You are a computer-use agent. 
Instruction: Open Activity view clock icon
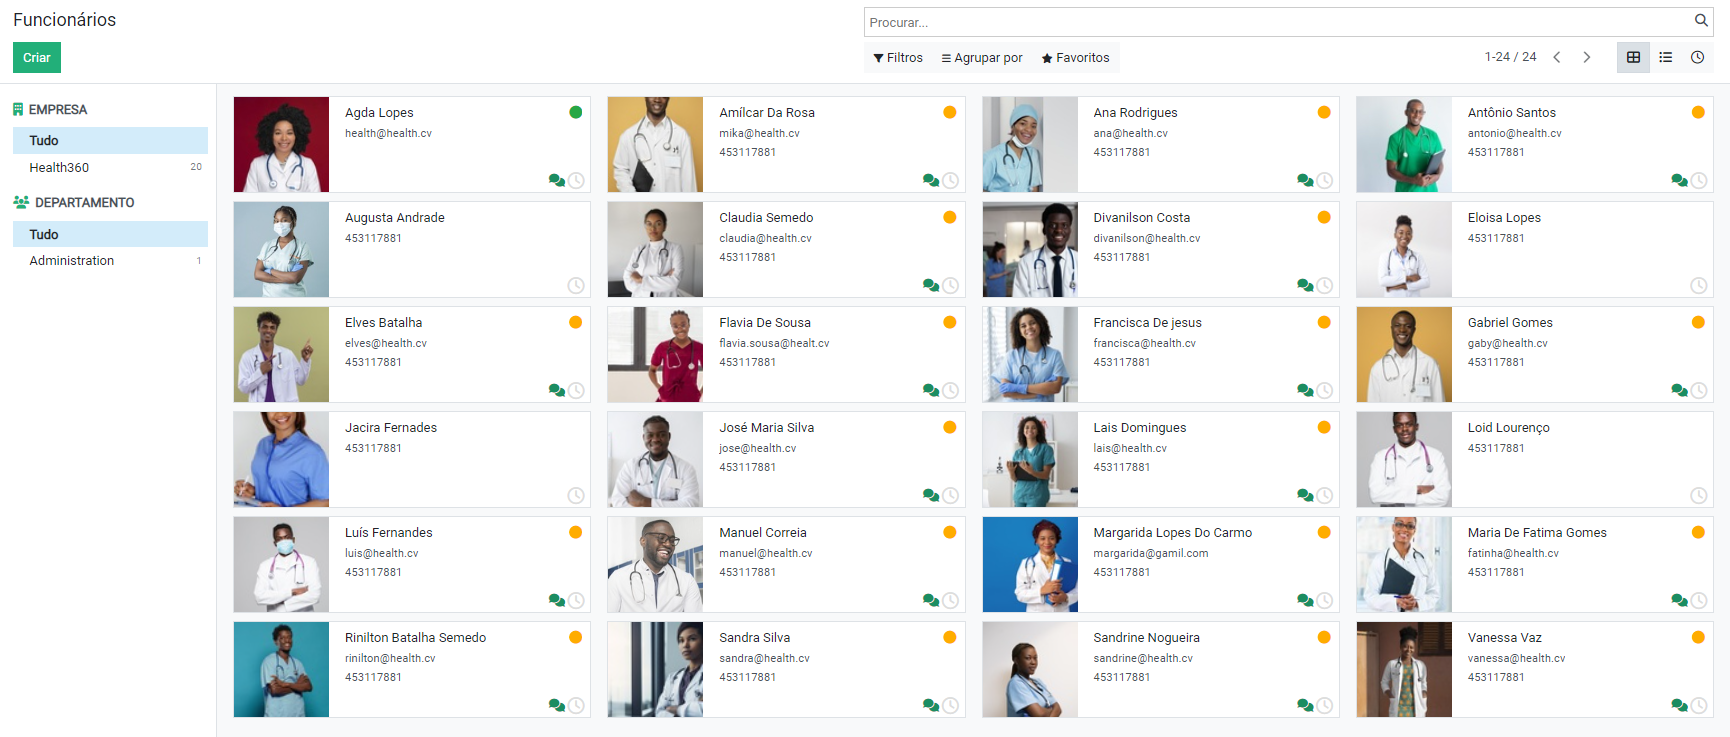[x=1697, y=58]
